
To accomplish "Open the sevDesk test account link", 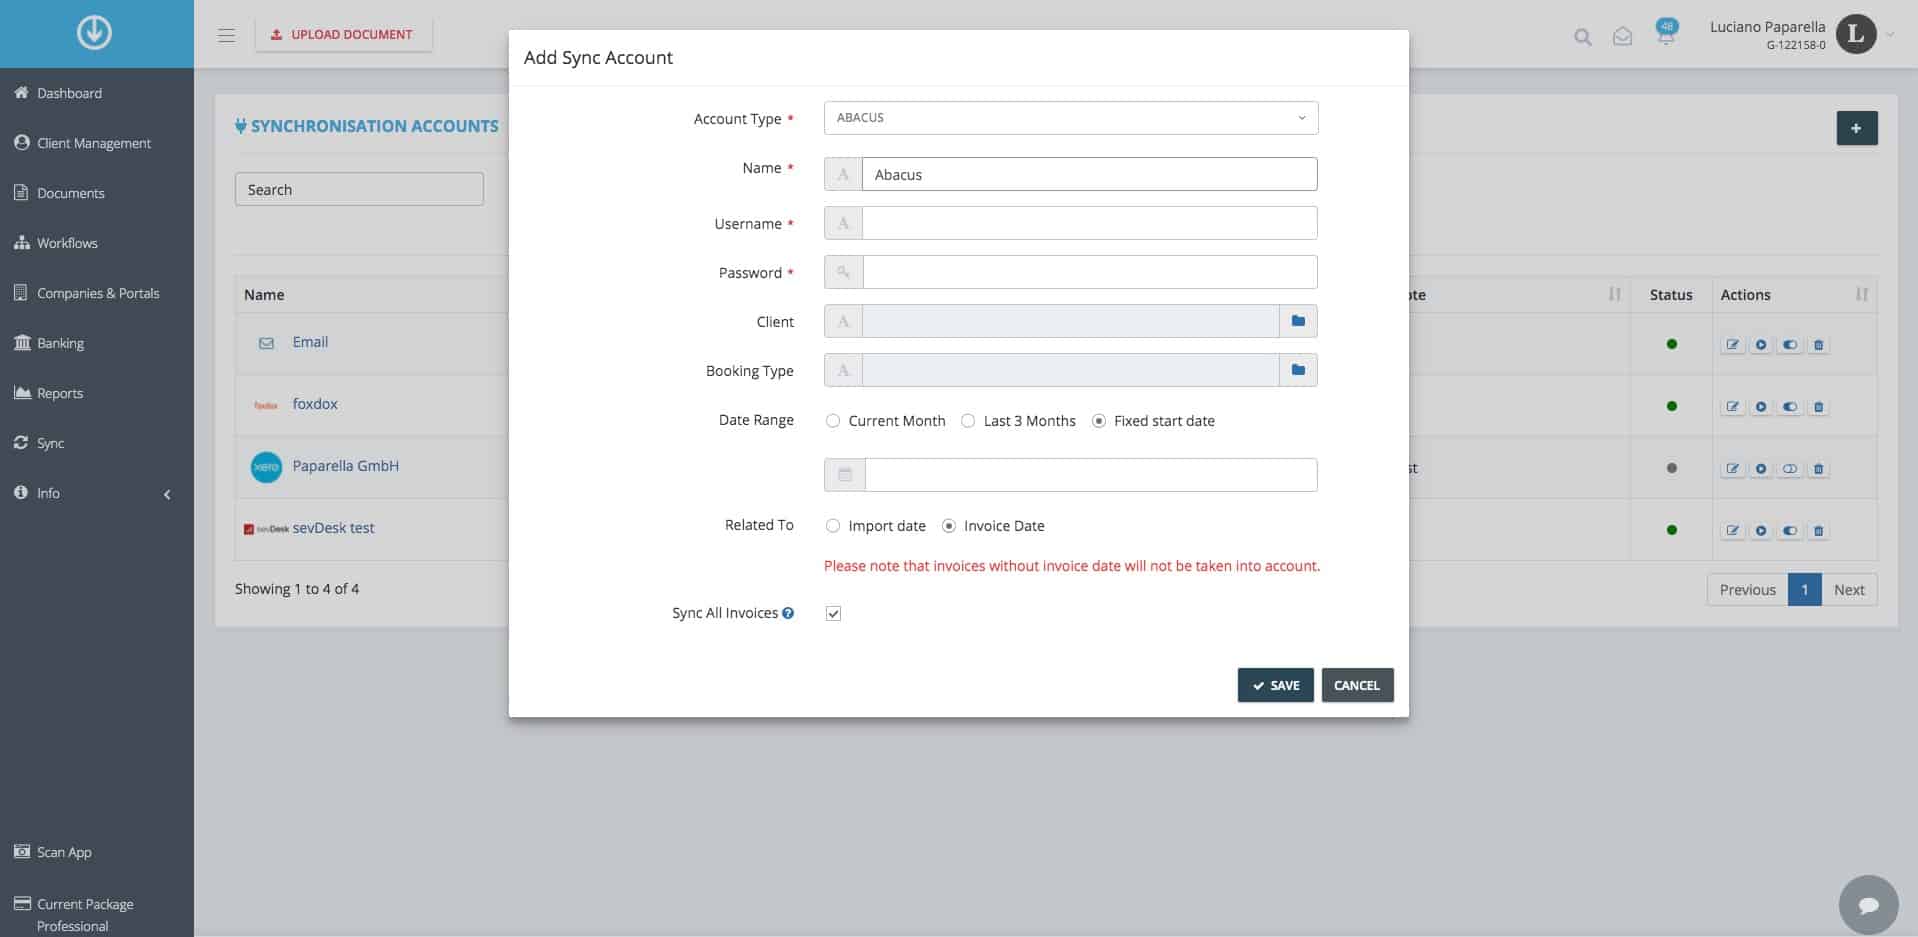I will point(333,528).
